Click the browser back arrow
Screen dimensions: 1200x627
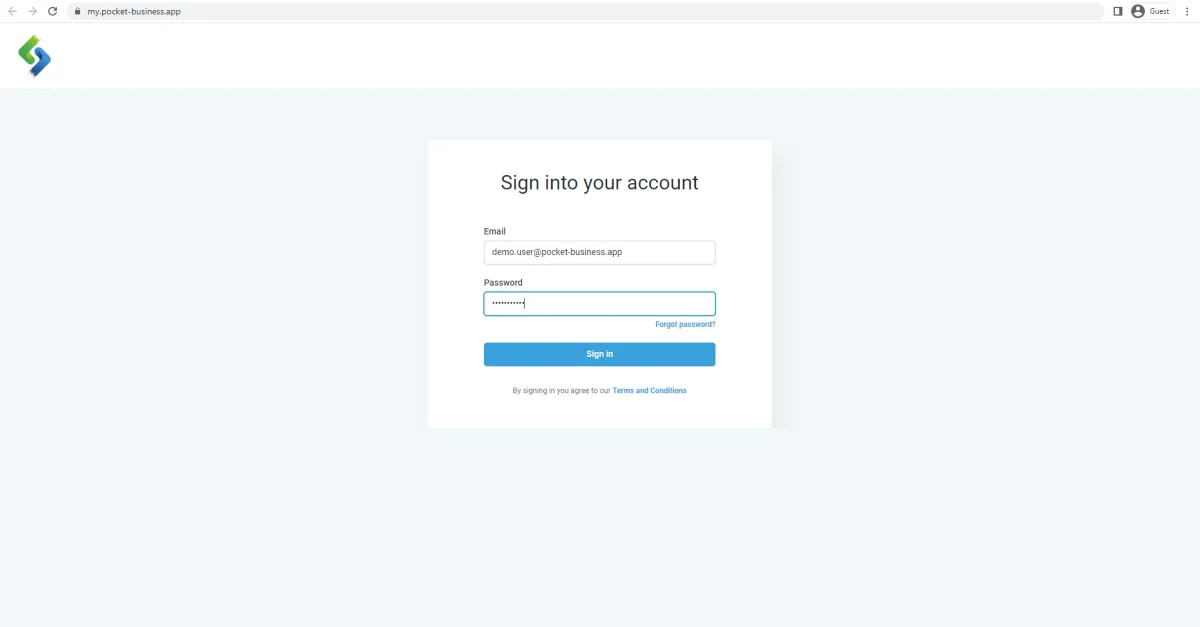(13, 11)
